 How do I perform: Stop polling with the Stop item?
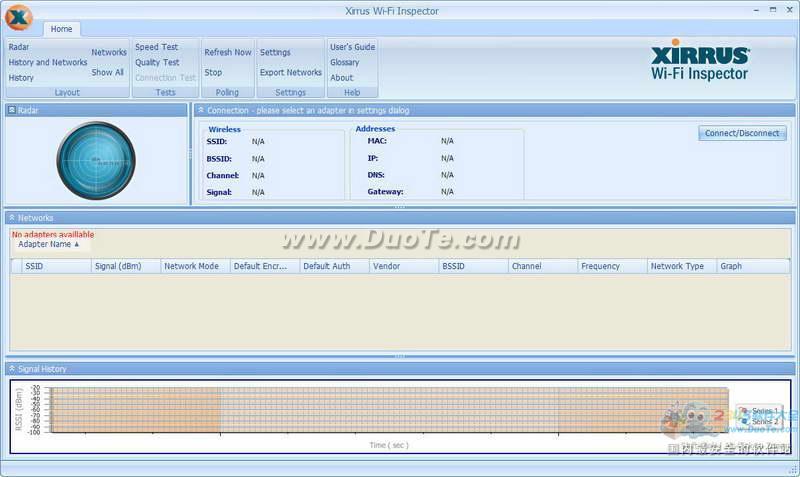pyautogui.click(x=213, y=72)
